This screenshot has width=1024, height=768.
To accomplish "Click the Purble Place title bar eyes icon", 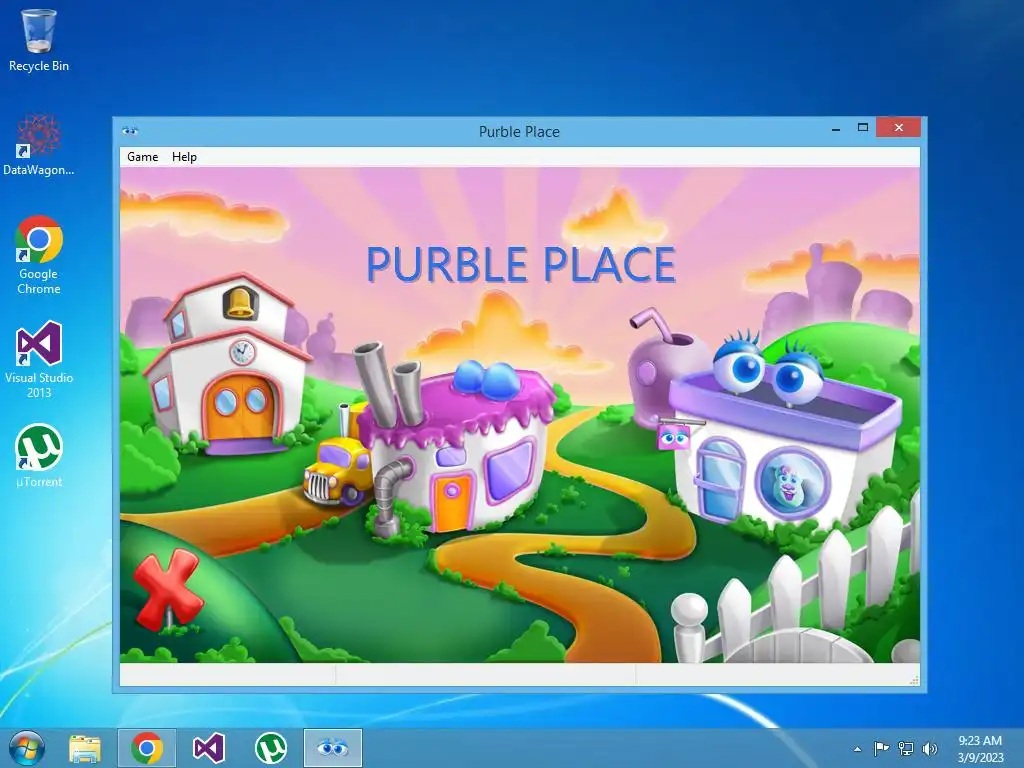I will point(130,131).
